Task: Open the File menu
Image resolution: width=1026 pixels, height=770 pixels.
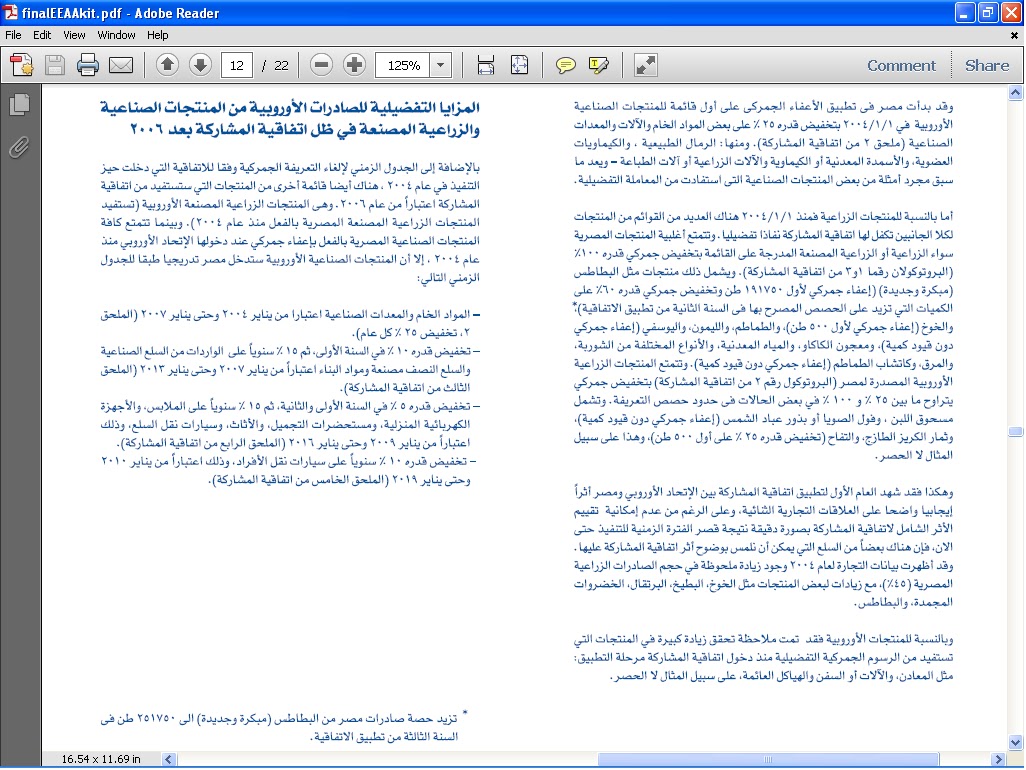Action: coord(13,35)
